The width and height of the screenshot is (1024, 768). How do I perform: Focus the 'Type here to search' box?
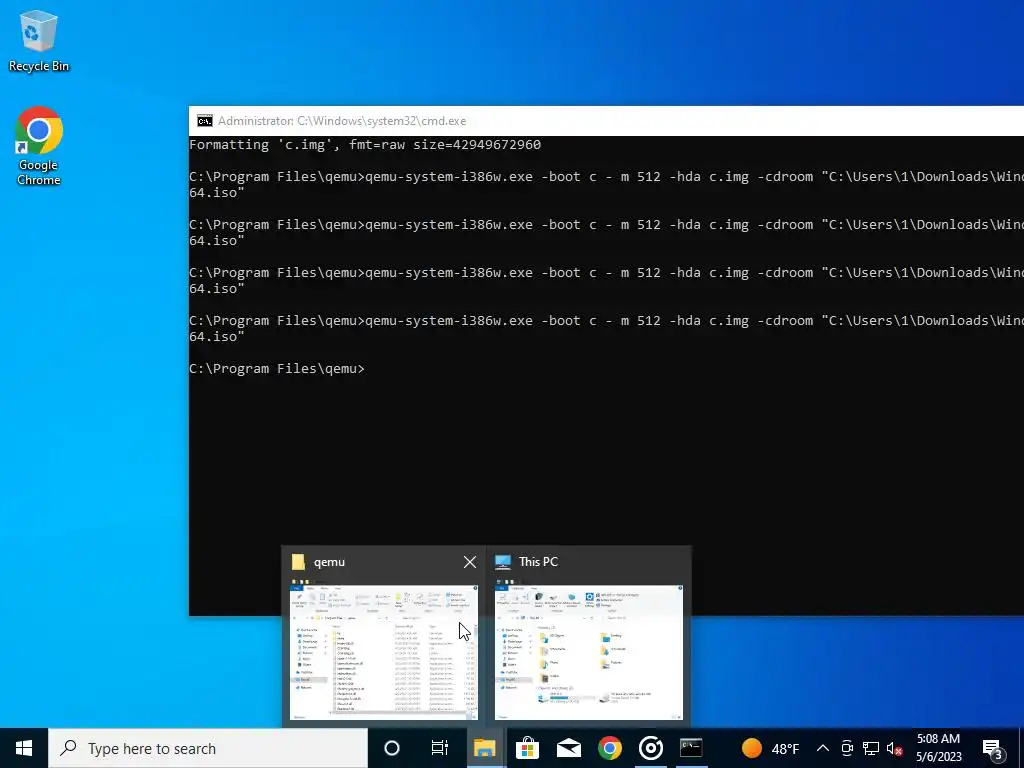(208, 748)
